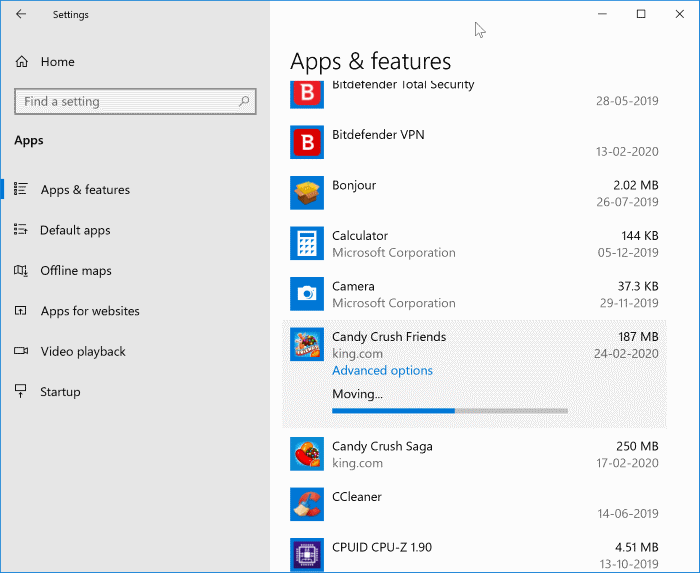The image size is (700, 573).
Task: Click the 250 MB size value
Action: 637,446
